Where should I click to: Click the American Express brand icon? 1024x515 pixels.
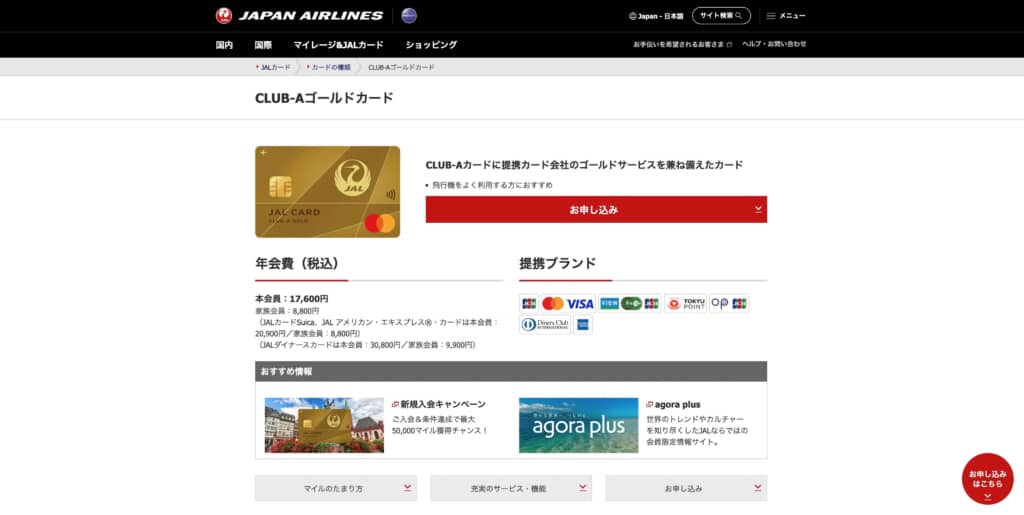(583, 324)
